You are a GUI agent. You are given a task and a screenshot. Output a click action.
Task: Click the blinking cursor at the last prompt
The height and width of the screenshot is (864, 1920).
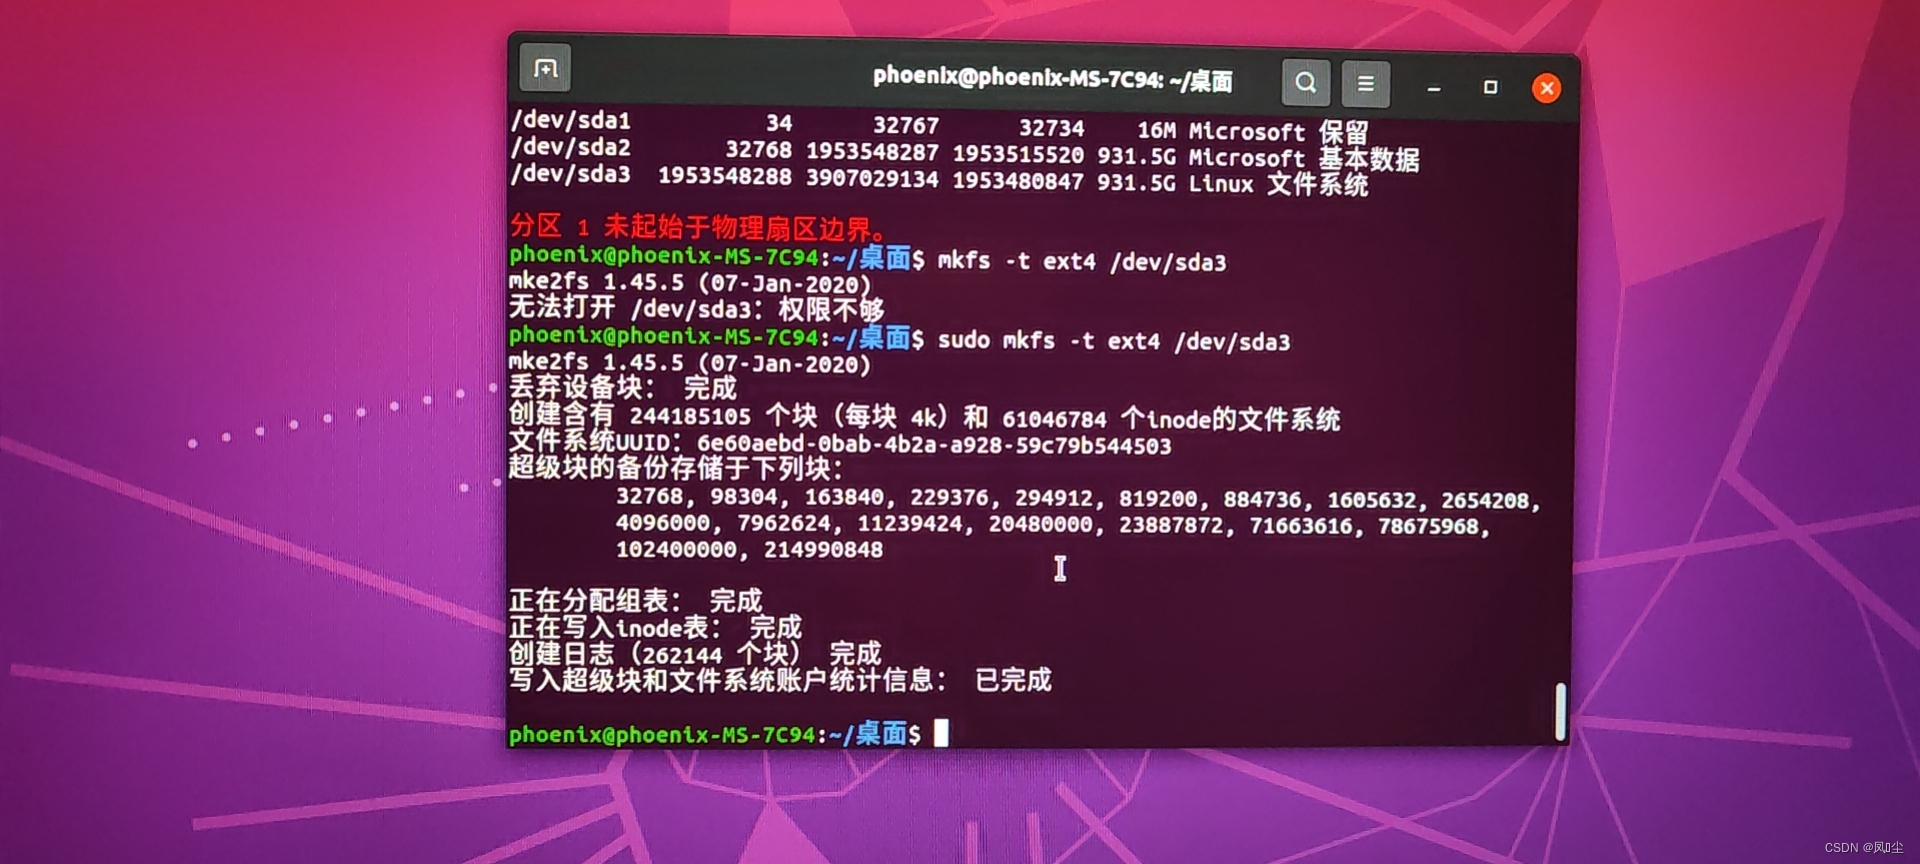click(x=941, y=733)
